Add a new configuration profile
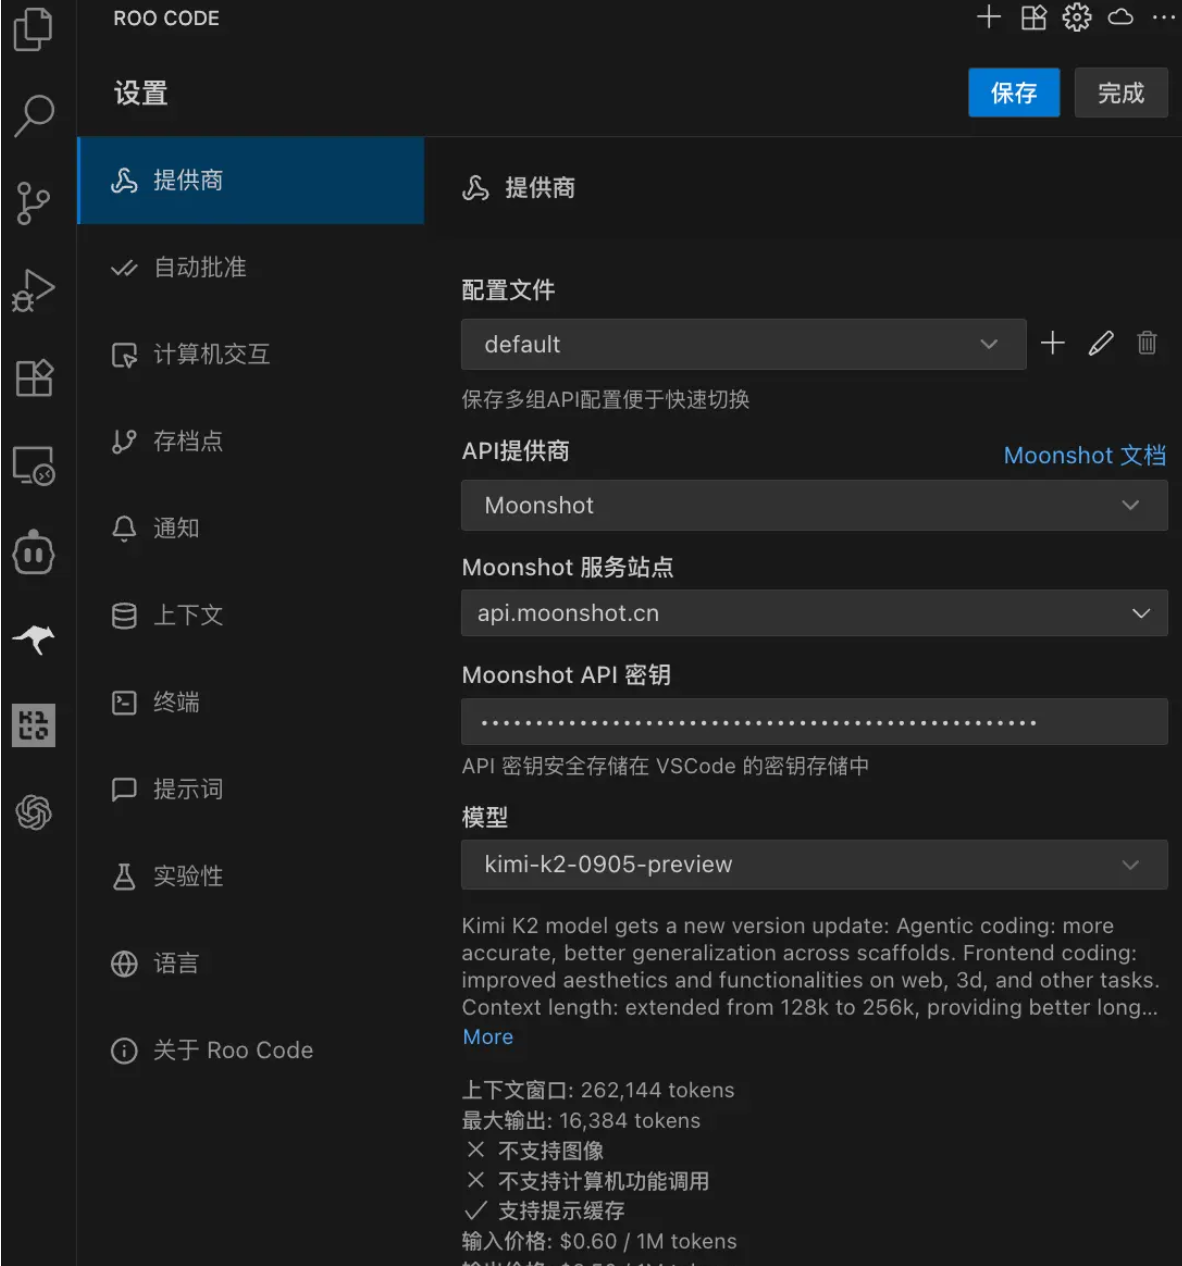Viewport: 1182px width, 1266px height. click(x=1053, y=343)
